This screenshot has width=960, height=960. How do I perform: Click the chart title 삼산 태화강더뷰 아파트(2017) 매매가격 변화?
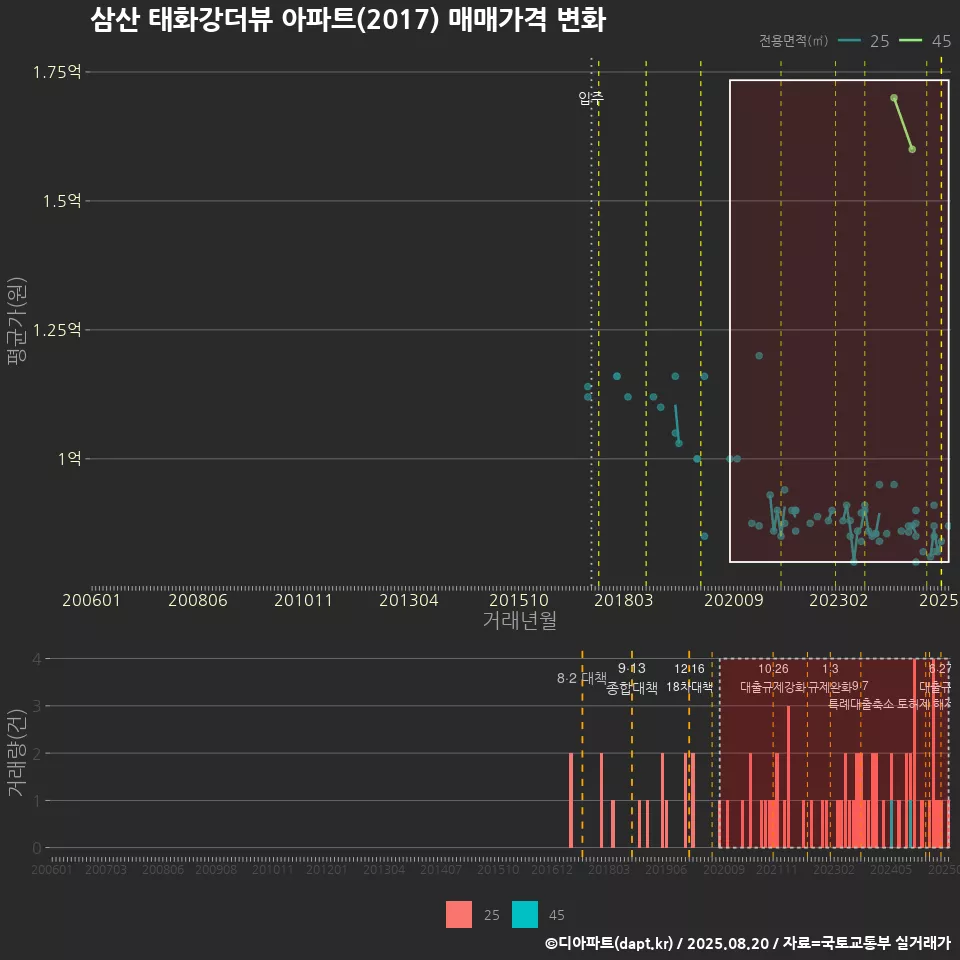pos(348,20)
